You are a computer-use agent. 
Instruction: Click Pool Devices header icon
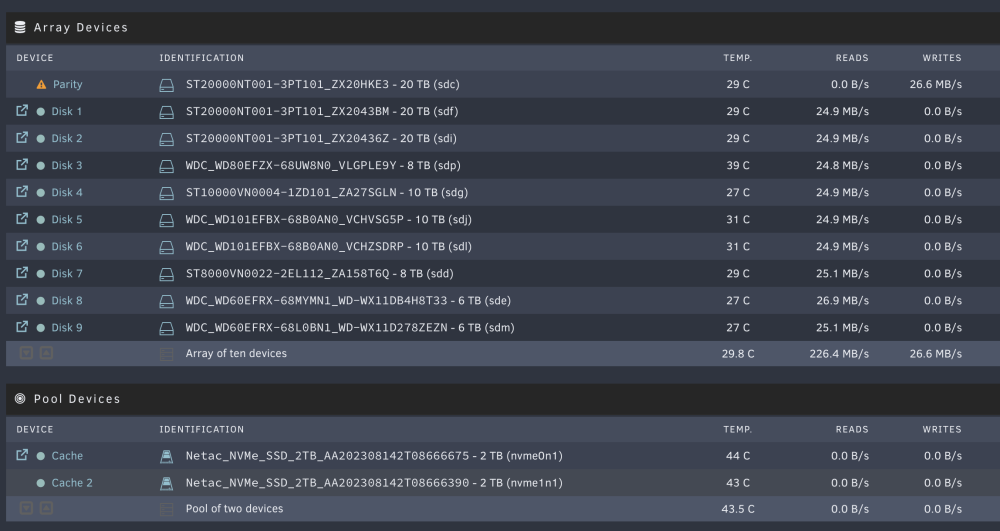coord(20,398)
